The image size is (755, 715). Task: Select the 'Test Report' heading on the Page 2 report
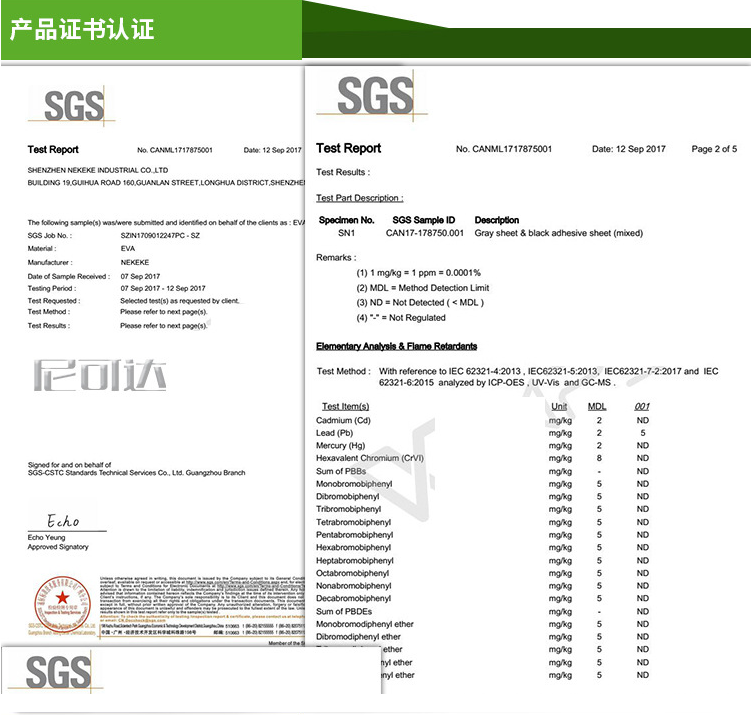pos(349,148)
